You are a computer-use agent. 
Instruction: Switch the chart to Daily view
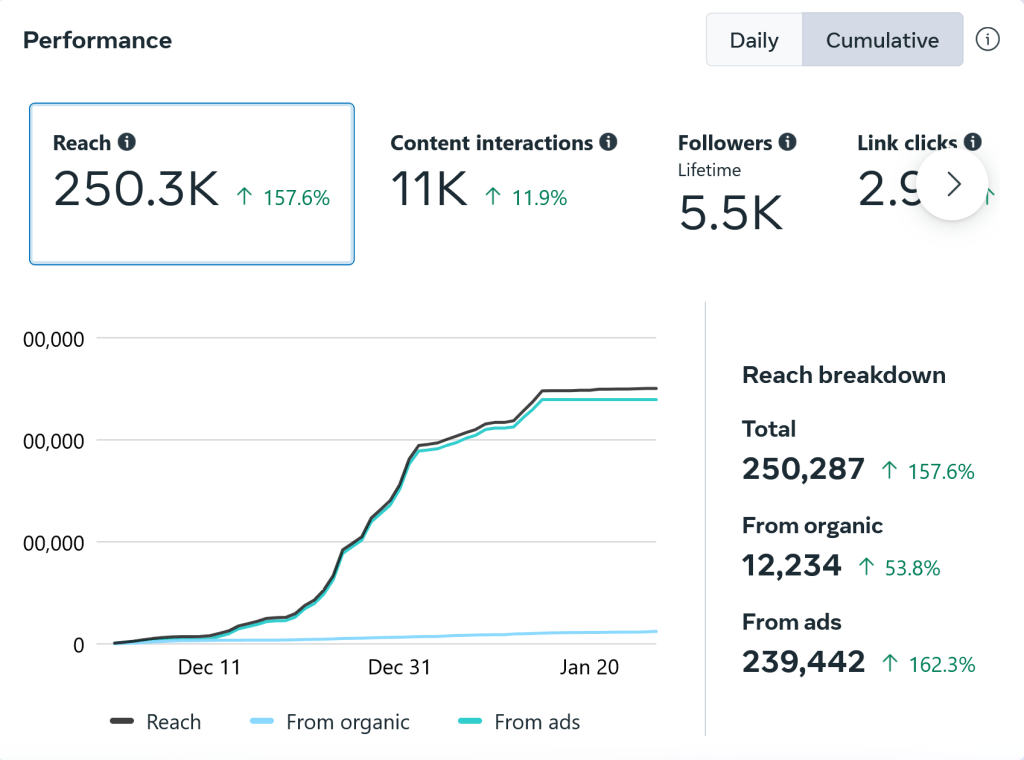(x=754, y=40)
